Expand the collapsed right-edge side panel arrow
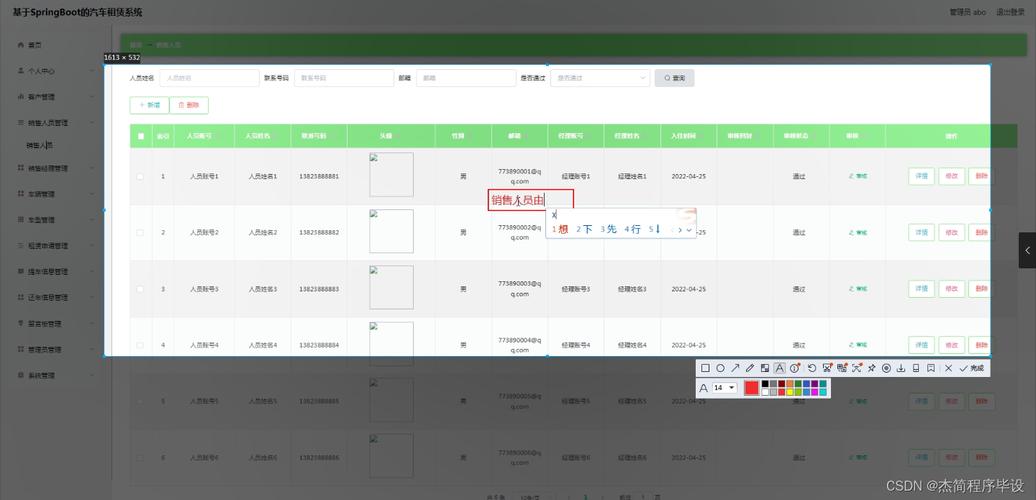This screenshot has width=1036, height=500. click(x=1027, y=250)
